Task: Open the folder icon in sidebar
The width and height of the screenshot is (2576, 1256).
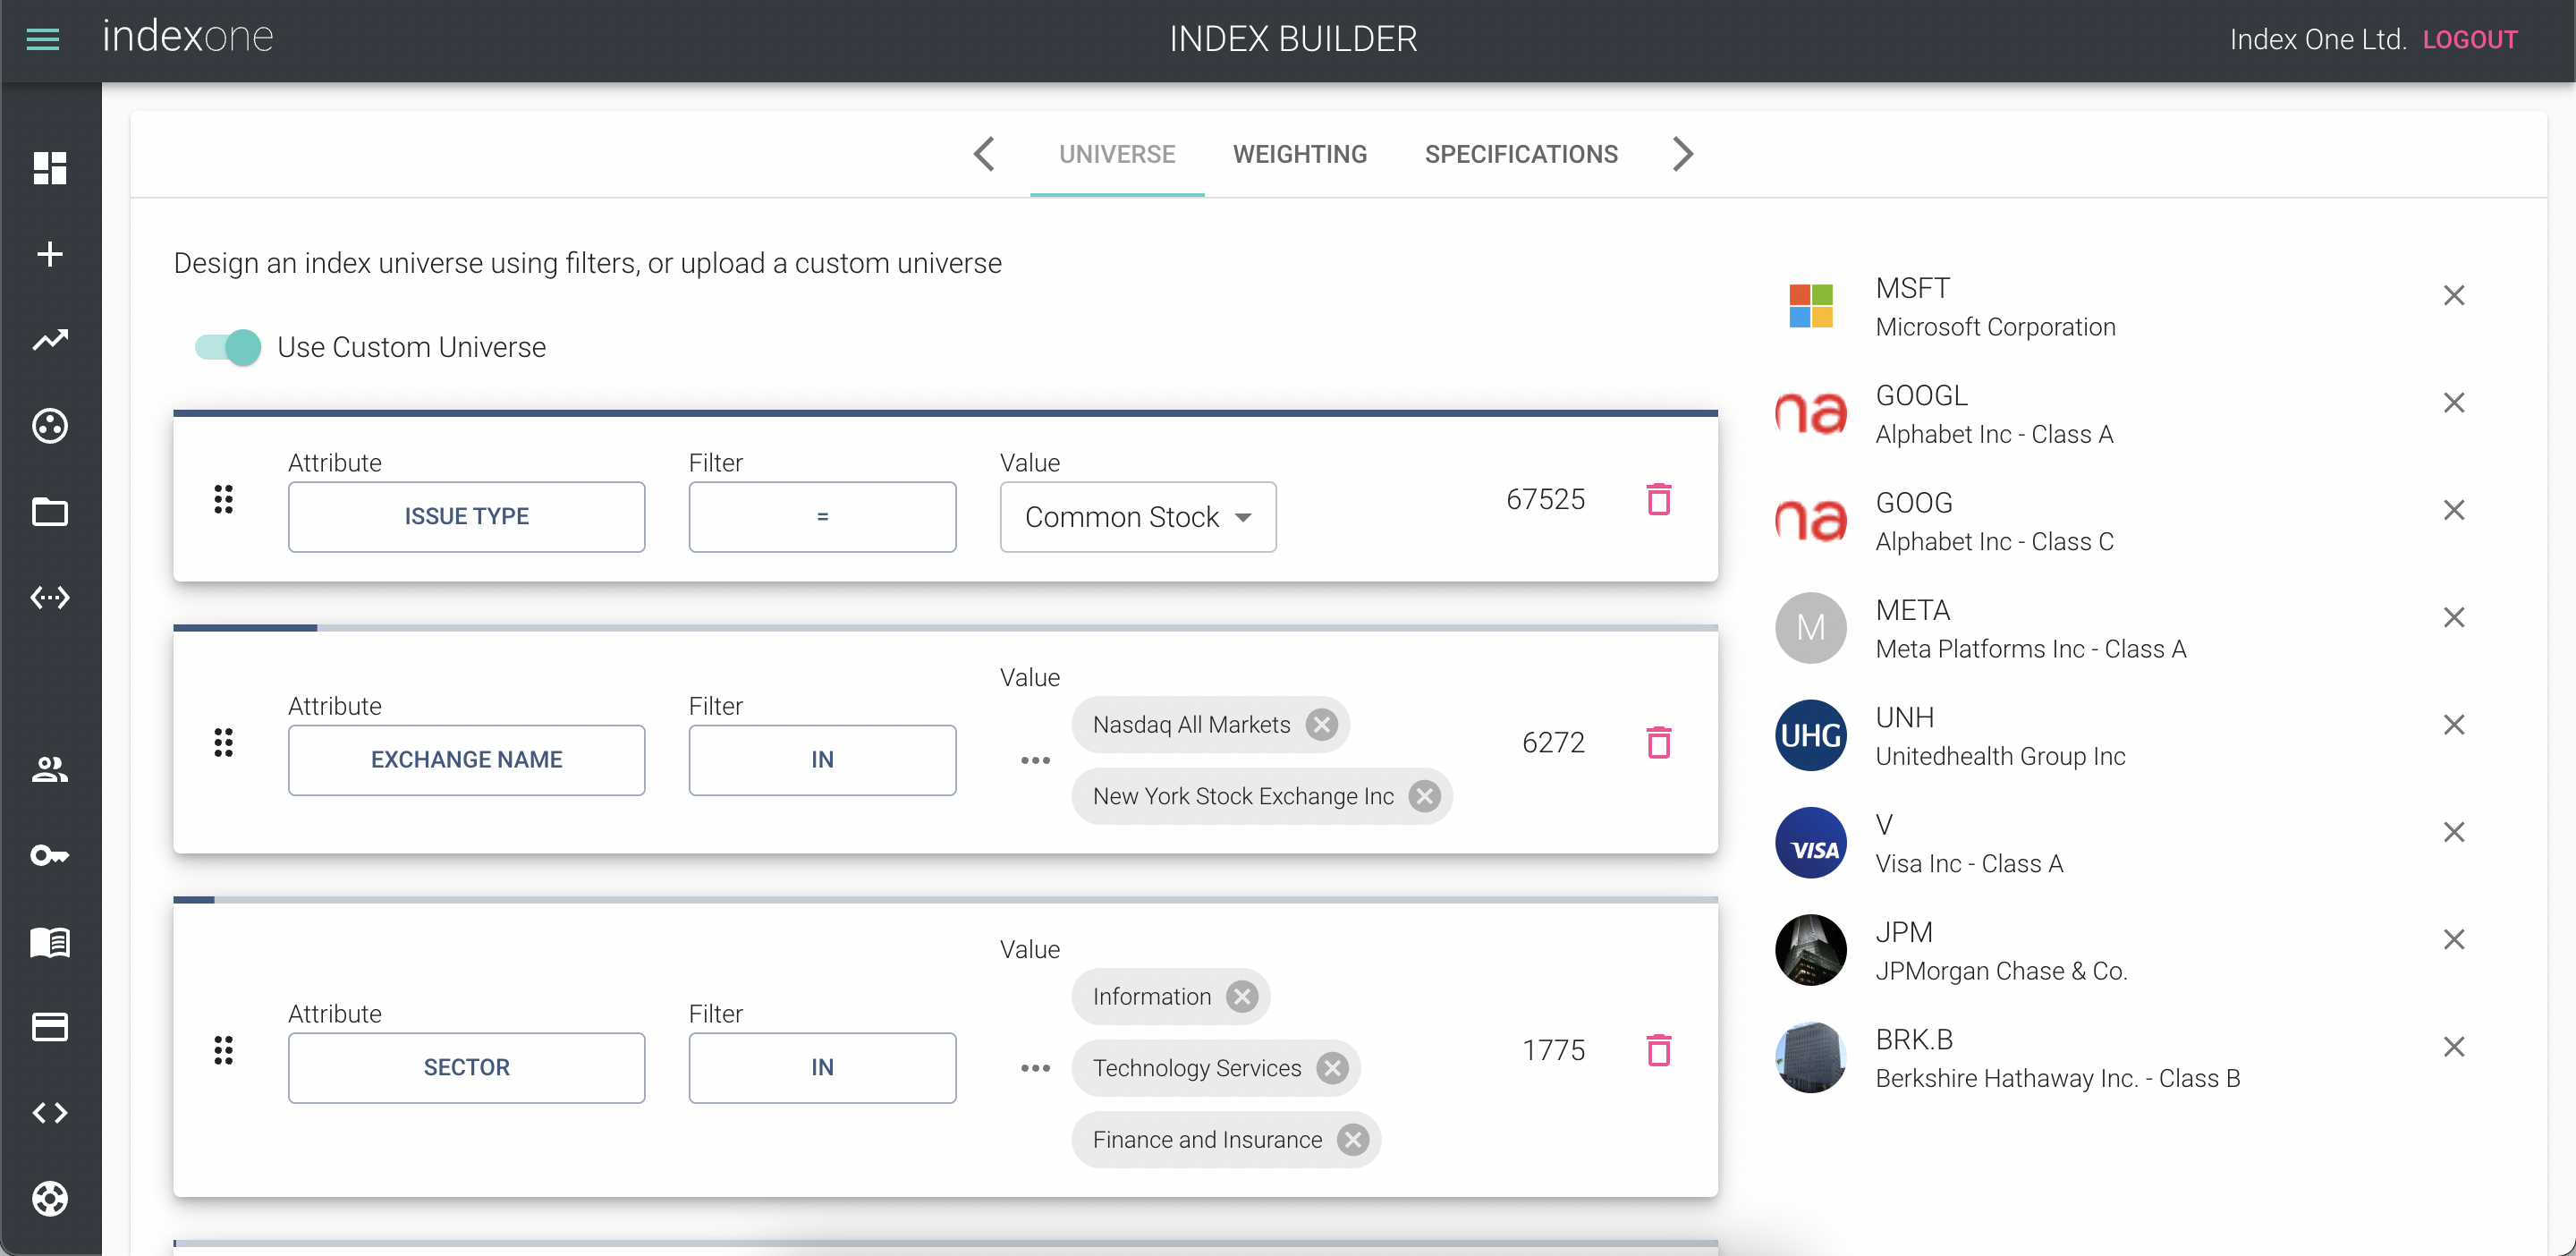Action: point(50,512)
